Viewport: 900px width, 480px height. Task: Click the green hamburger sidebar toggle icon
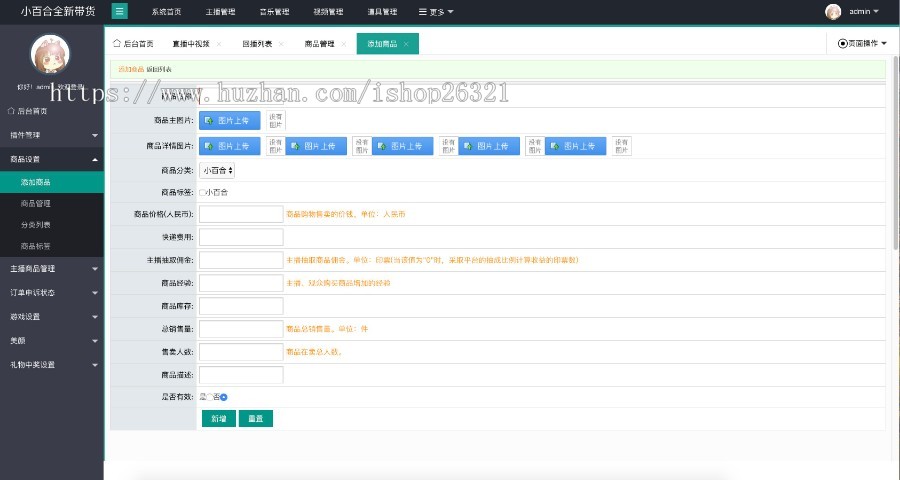click(120, 11)
